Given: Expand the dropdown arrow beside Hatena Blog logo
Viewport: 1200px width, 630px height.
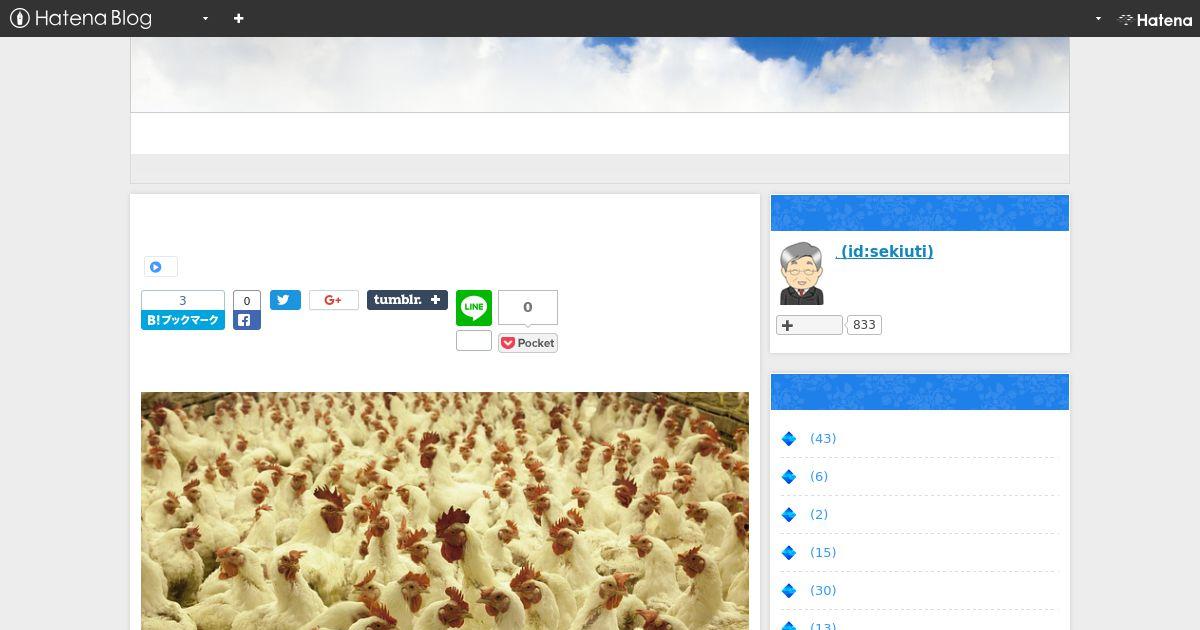Looking at the screenshot, I should (205, 18).
